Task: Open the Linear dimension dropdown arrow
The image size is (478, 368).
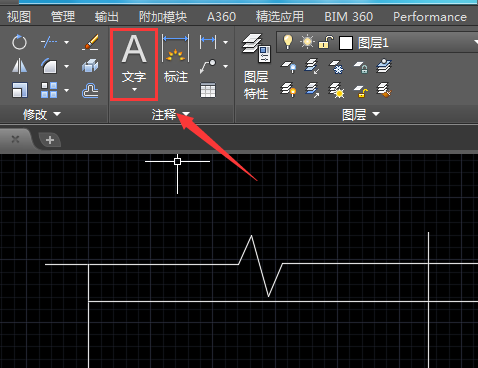Action: (225, 42)
